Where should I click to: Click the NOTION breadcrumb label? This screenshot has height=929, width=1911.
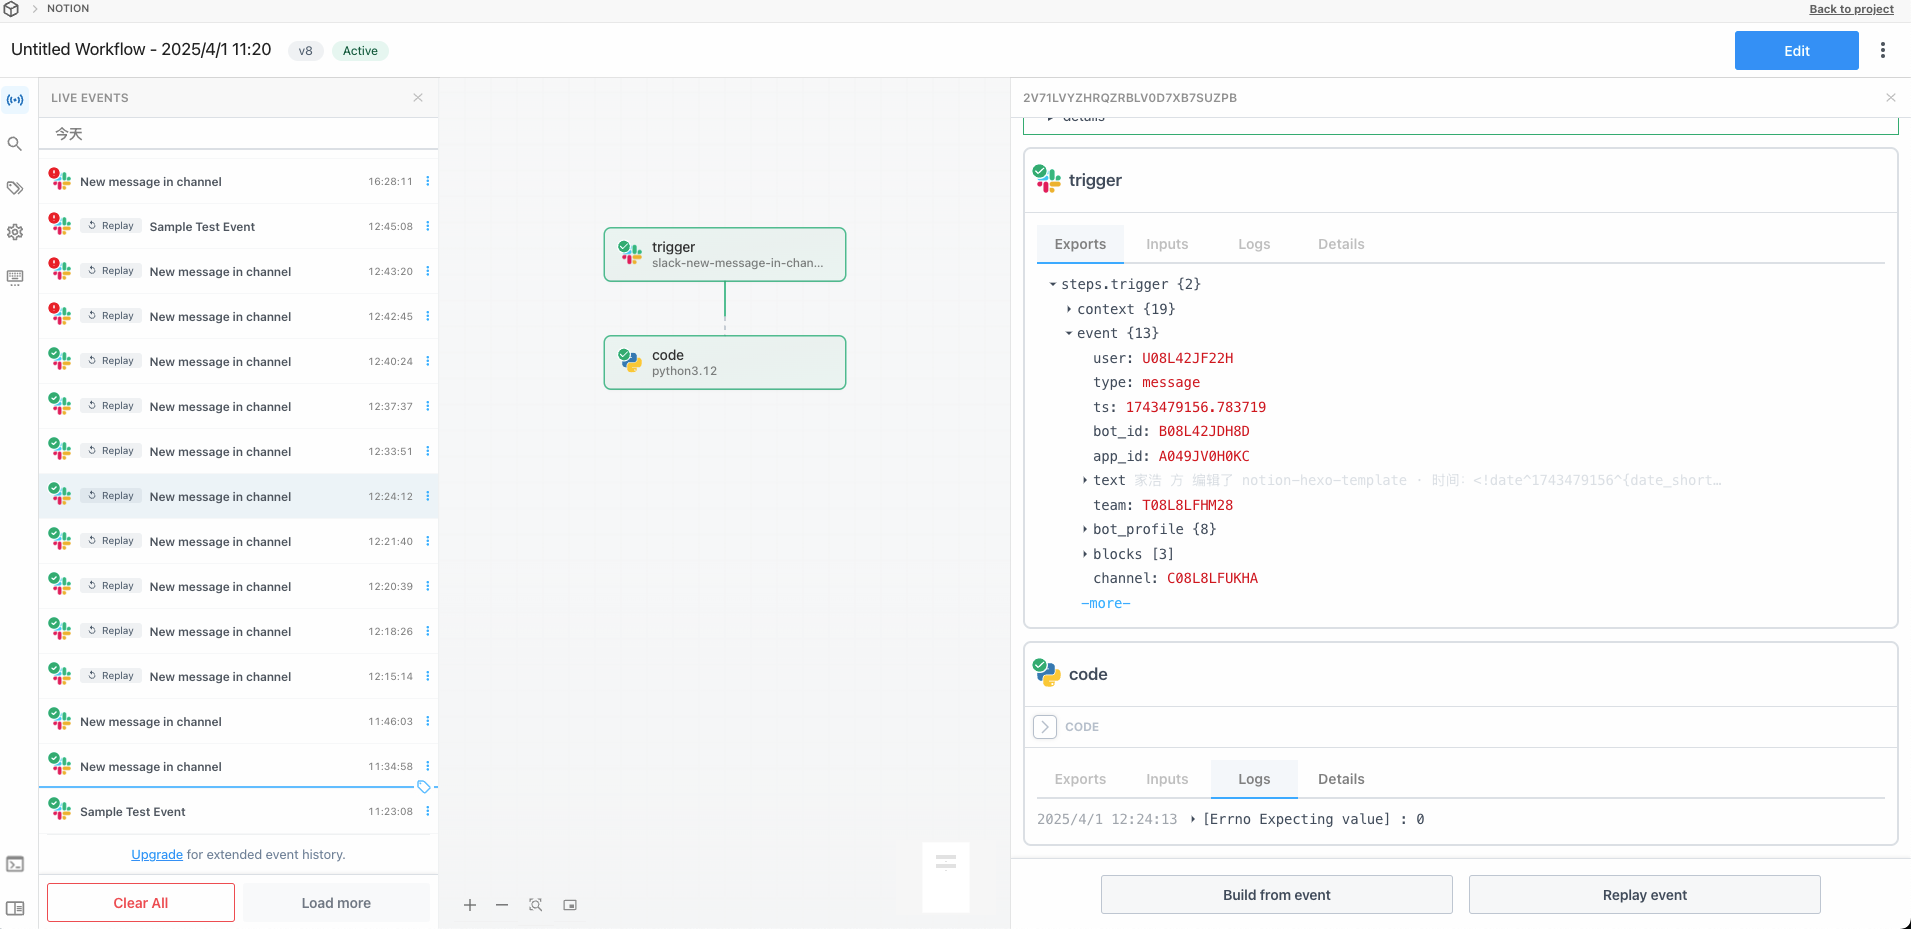point(68,9)
